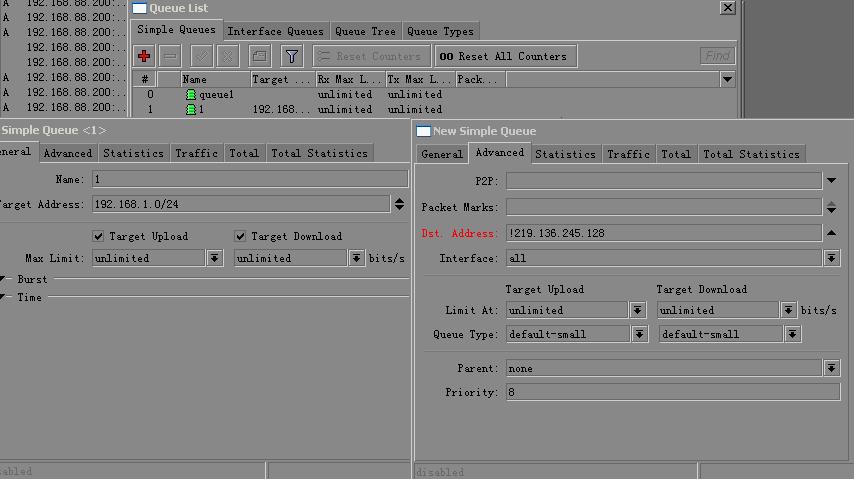
Task: Open the comment icon in the Queue List toolbar
Action: pyautogui.click(x=260, y=56)
